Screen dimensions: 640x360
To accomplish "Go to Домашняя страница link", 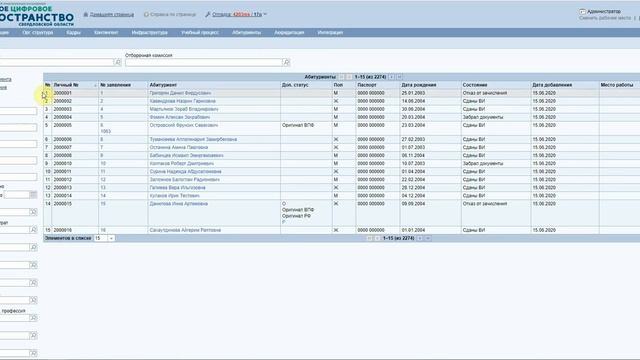I will pos(111,14).
